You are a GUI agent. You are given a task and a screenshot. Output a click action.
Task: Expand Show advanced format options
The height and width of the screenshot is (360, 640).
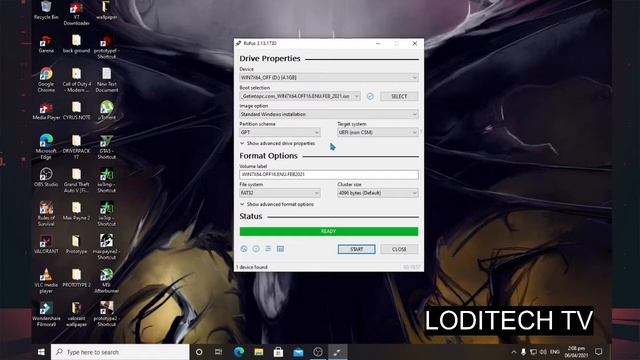[277, 204]
